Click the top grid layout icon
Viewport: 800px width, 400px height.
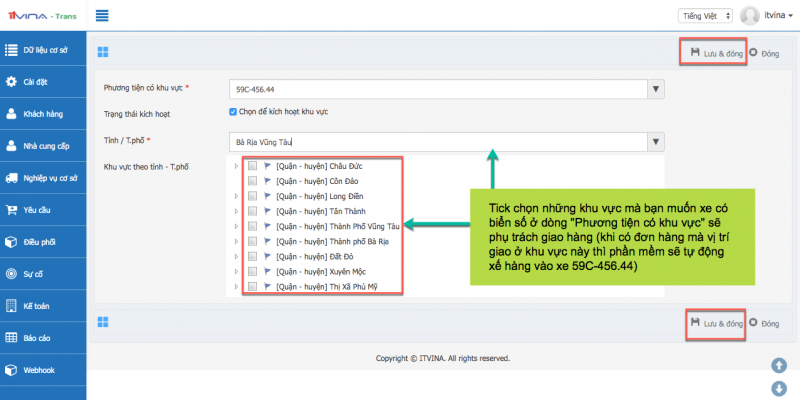click(103, 52)
